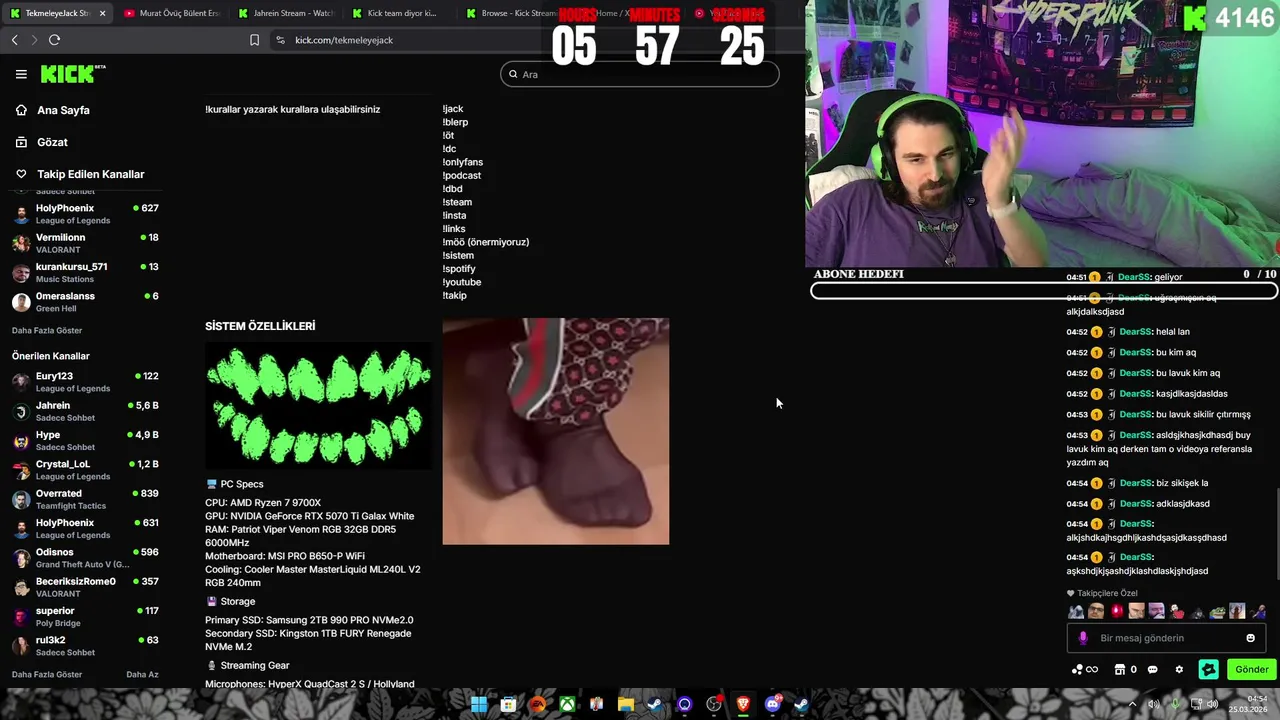Screen dimensions: 1280x720
Task: Open kurankursu_571 channel
Action: [85, 272]
